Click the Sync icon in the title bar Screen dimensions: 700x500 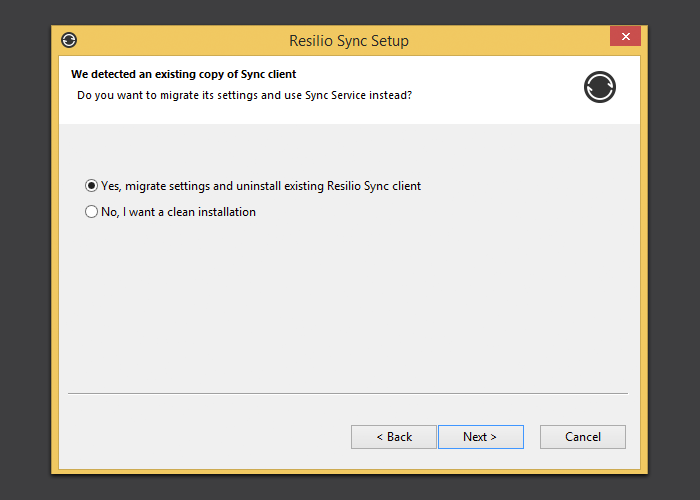69,40
